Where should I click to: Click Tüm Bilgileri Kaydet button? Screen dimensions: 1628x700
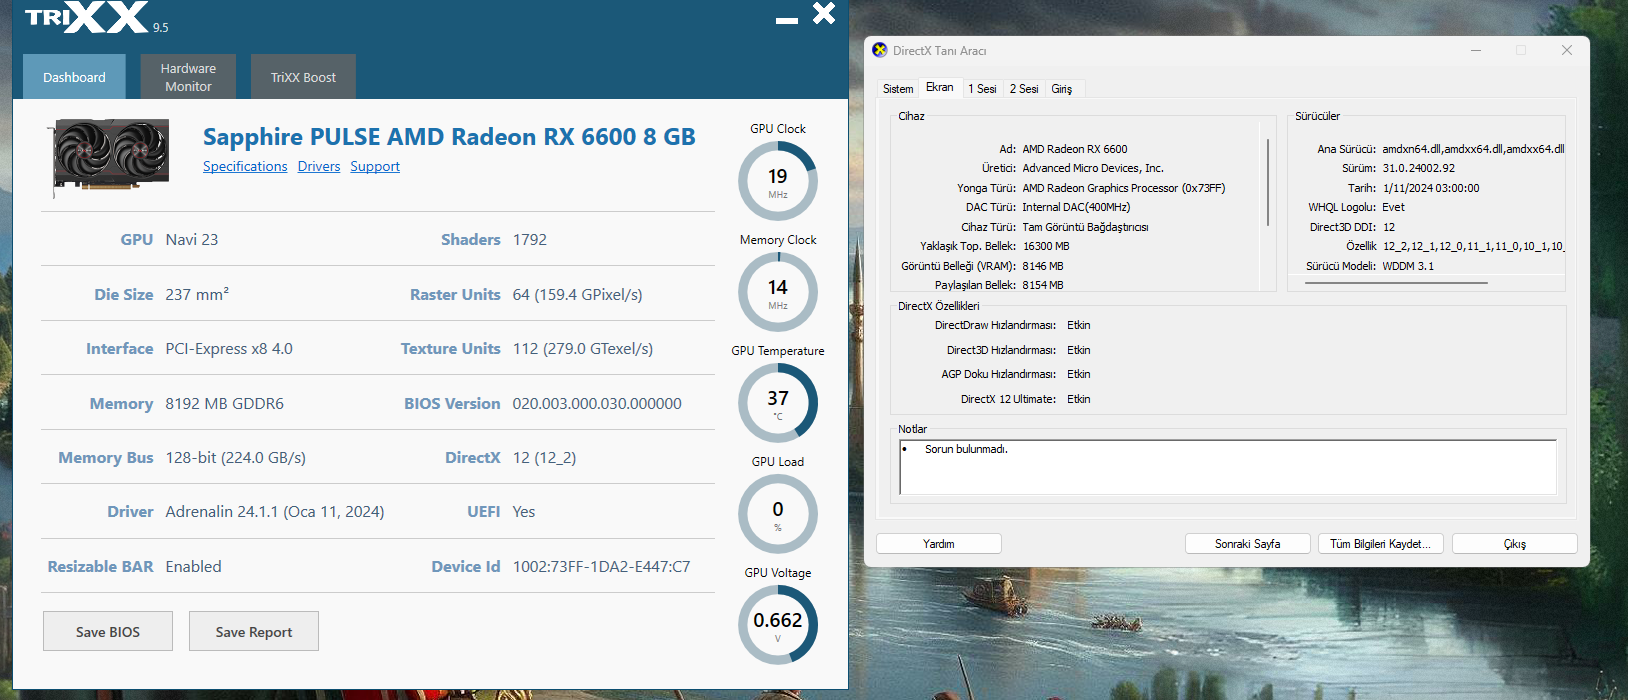tap(1380, 543)
